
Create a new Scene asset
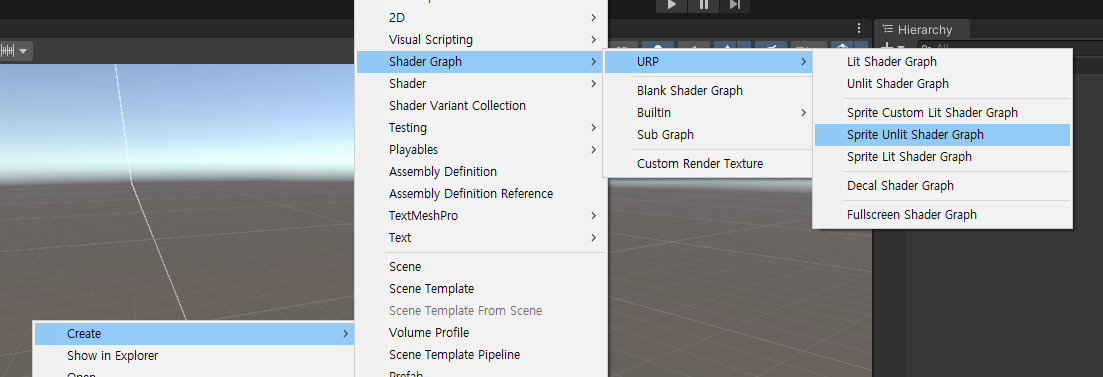pos(481,267)
